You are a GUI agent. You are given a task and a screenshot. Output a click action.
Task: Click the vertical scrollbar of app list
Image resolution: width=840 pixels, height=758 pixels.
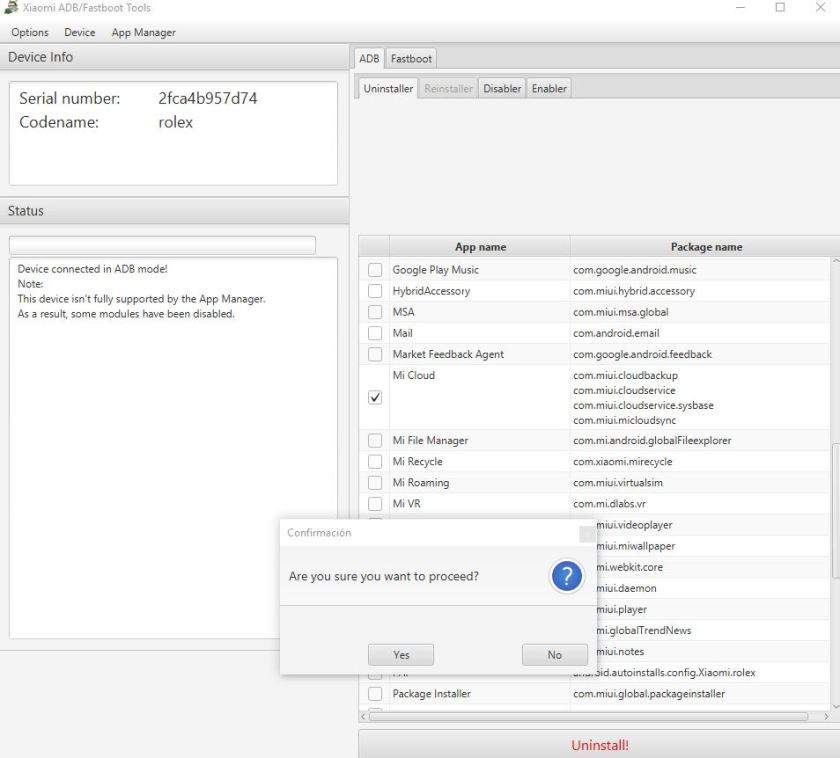click(836, 510)
